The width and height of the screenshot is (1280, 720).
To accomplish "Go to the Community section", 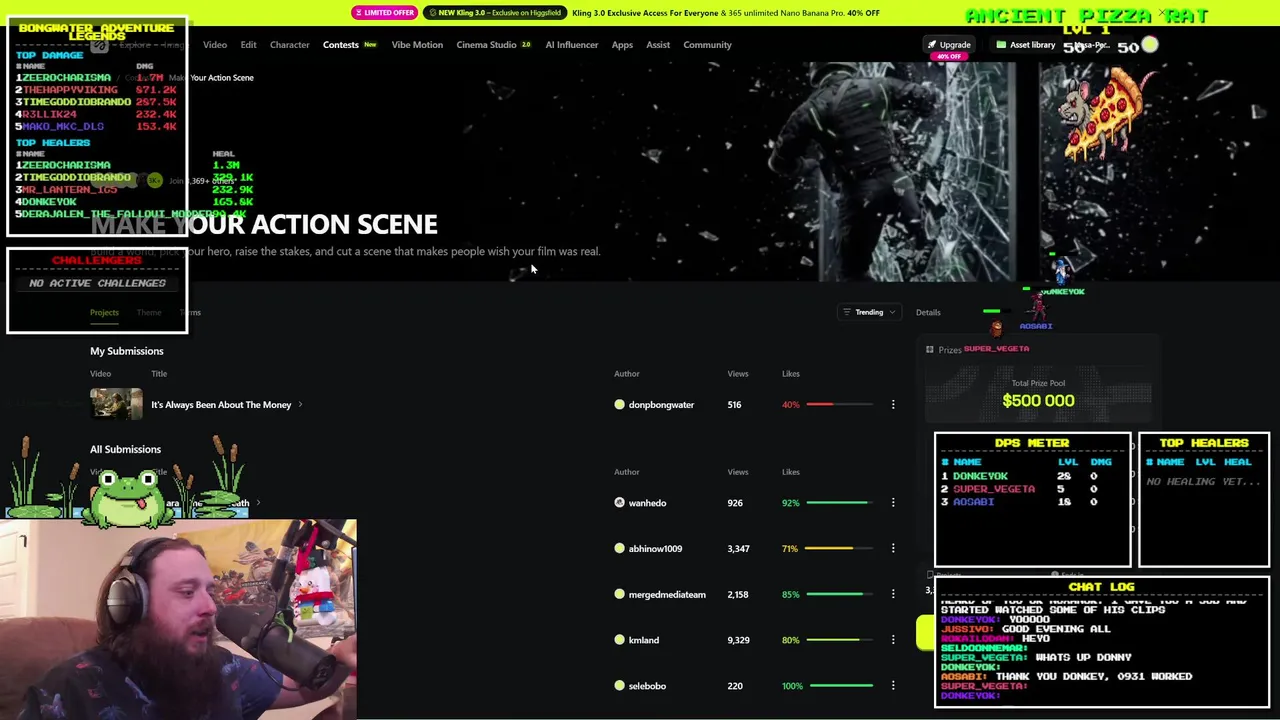I will coord(707,45).
